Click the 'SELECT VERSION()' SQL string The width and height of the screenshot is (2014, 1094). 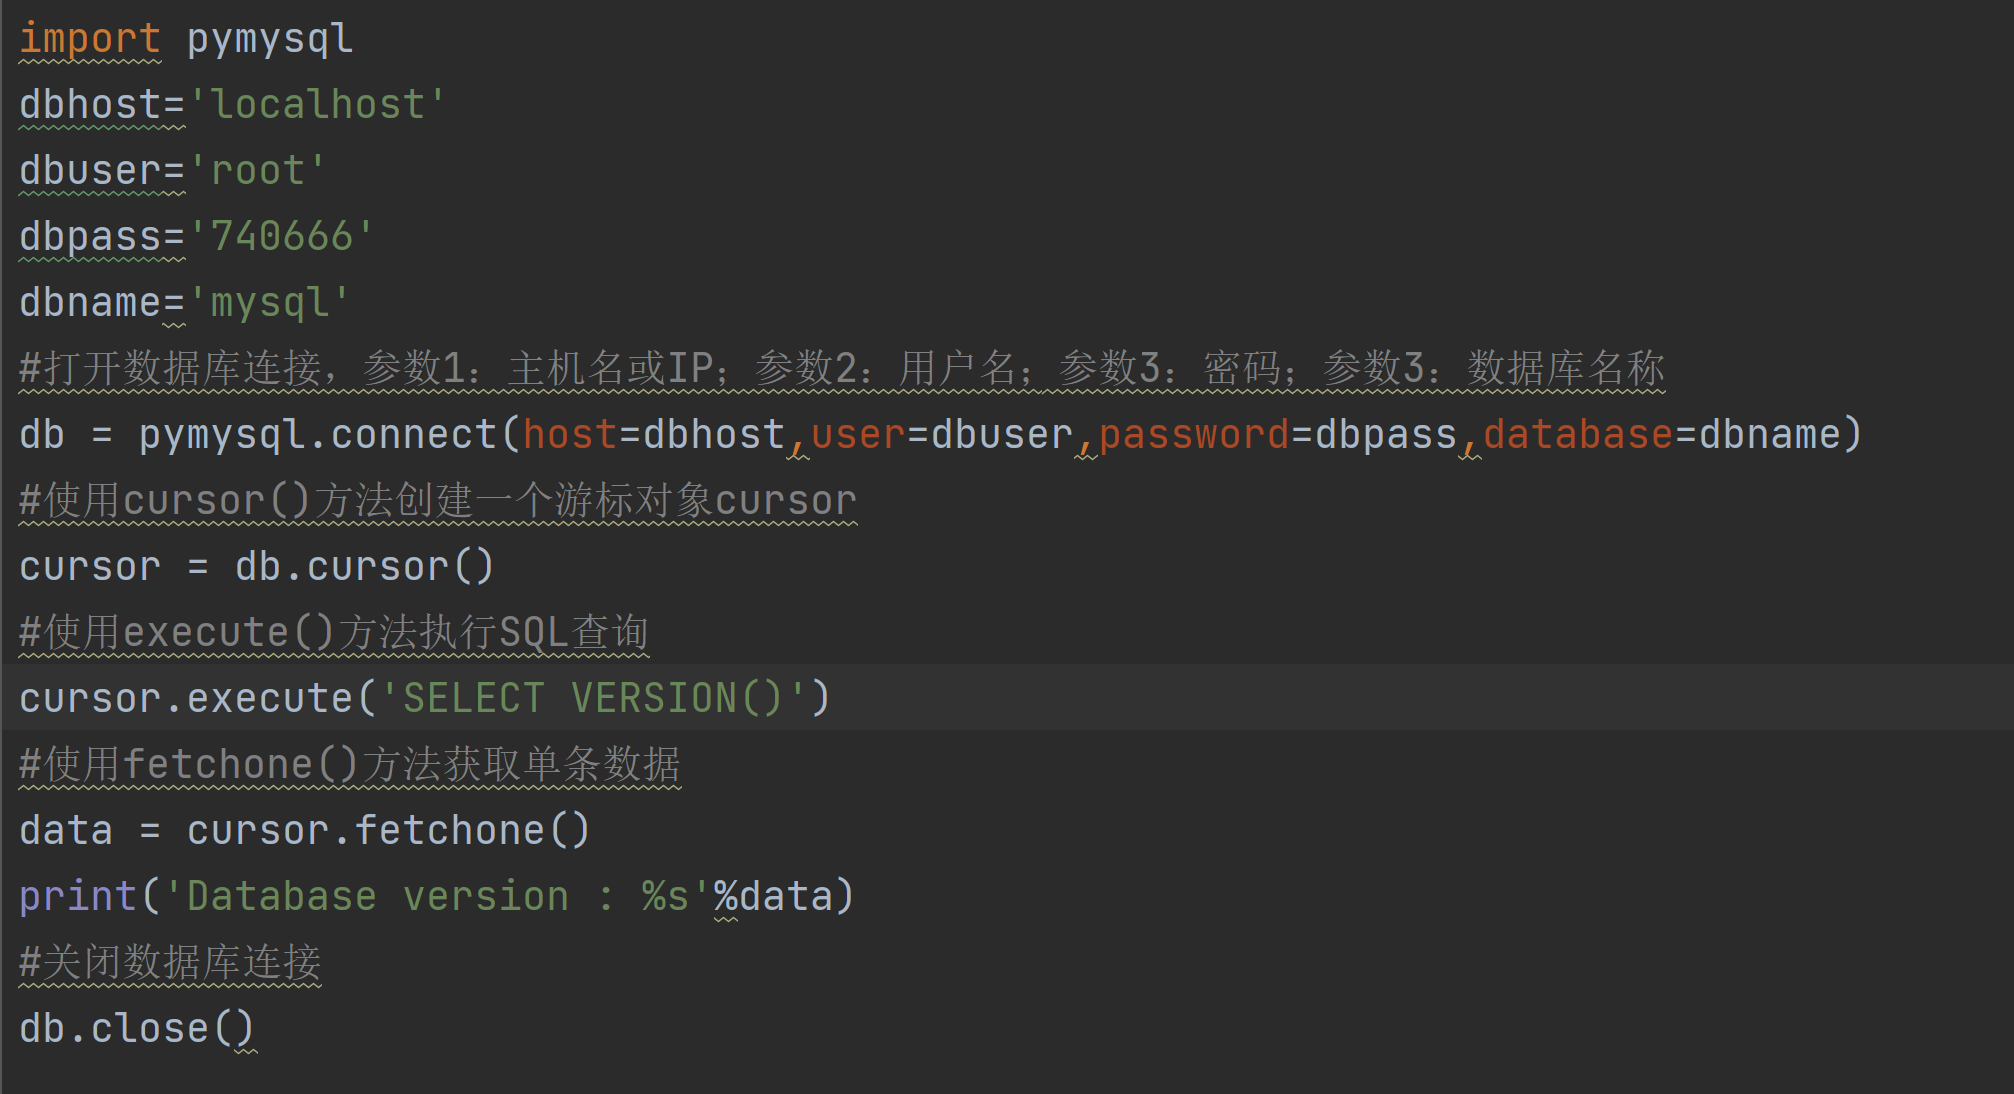tap(593, 698)
